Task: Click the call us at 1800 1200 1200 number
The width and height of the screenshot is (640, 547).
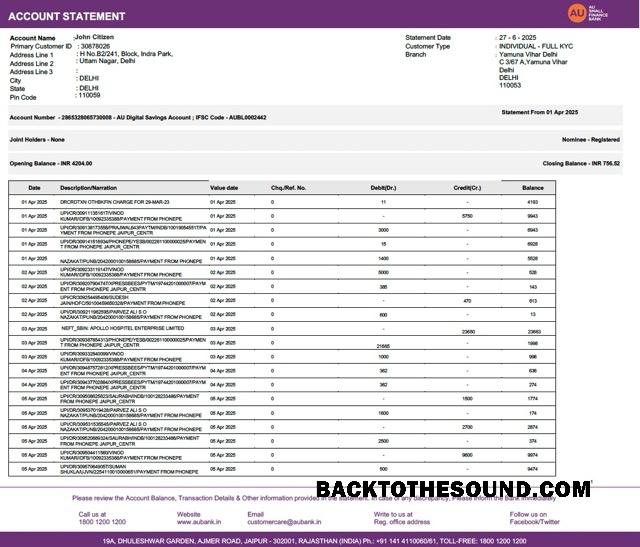Action: [x=102, y=522]
